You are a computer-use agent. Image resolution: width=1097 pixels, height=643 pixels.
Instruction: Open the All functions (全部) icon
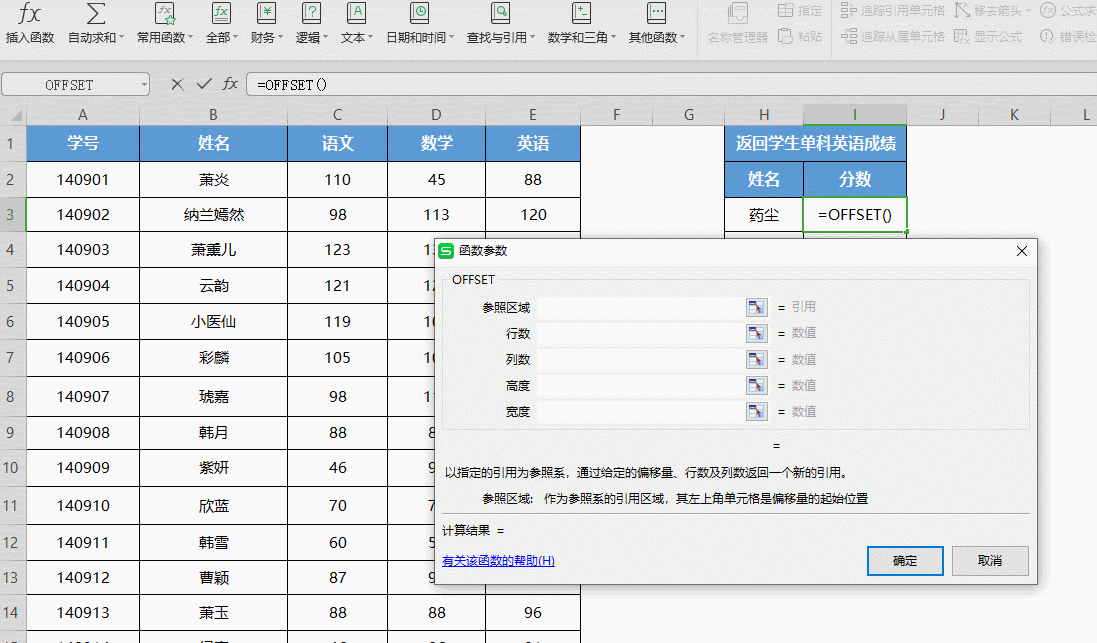221,14
